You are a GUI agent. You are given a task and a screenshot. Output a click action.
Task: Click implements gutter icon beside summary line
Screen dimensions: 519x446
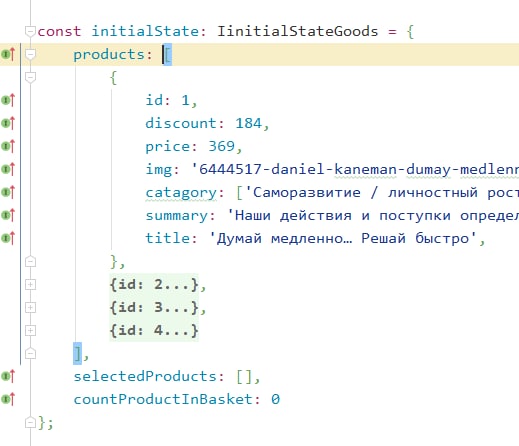pyautogui.click(x=8, y=215)
